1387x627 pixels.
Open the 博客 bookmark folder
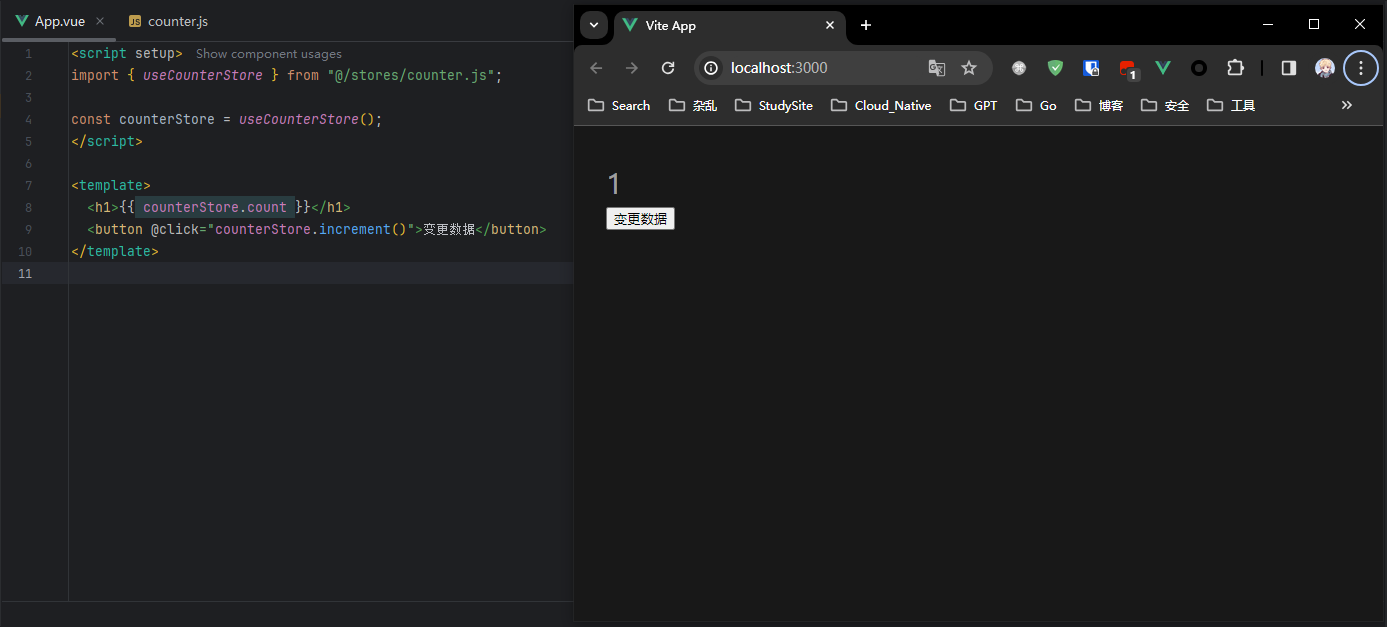point(1099,105)
